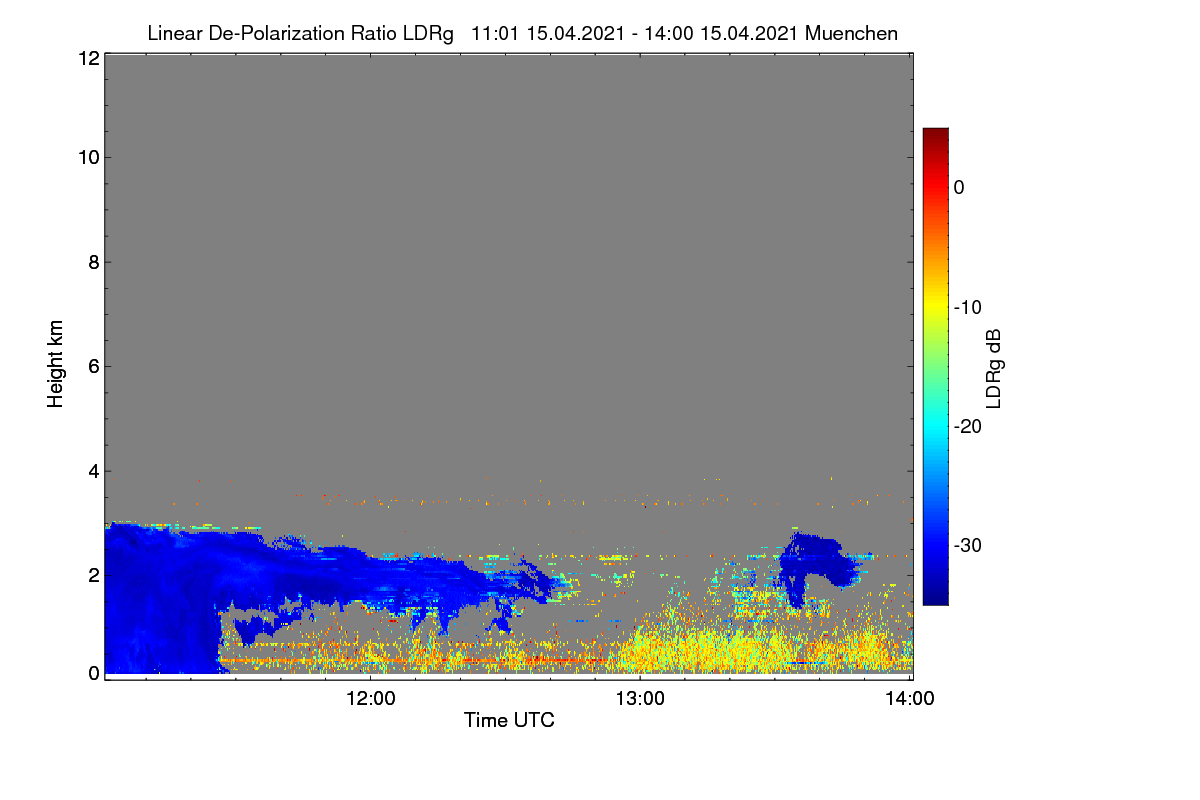This screenshot has width=1200, height=800.
Task: Click the 'Time UTC' axis title
Action: point(509,720)
